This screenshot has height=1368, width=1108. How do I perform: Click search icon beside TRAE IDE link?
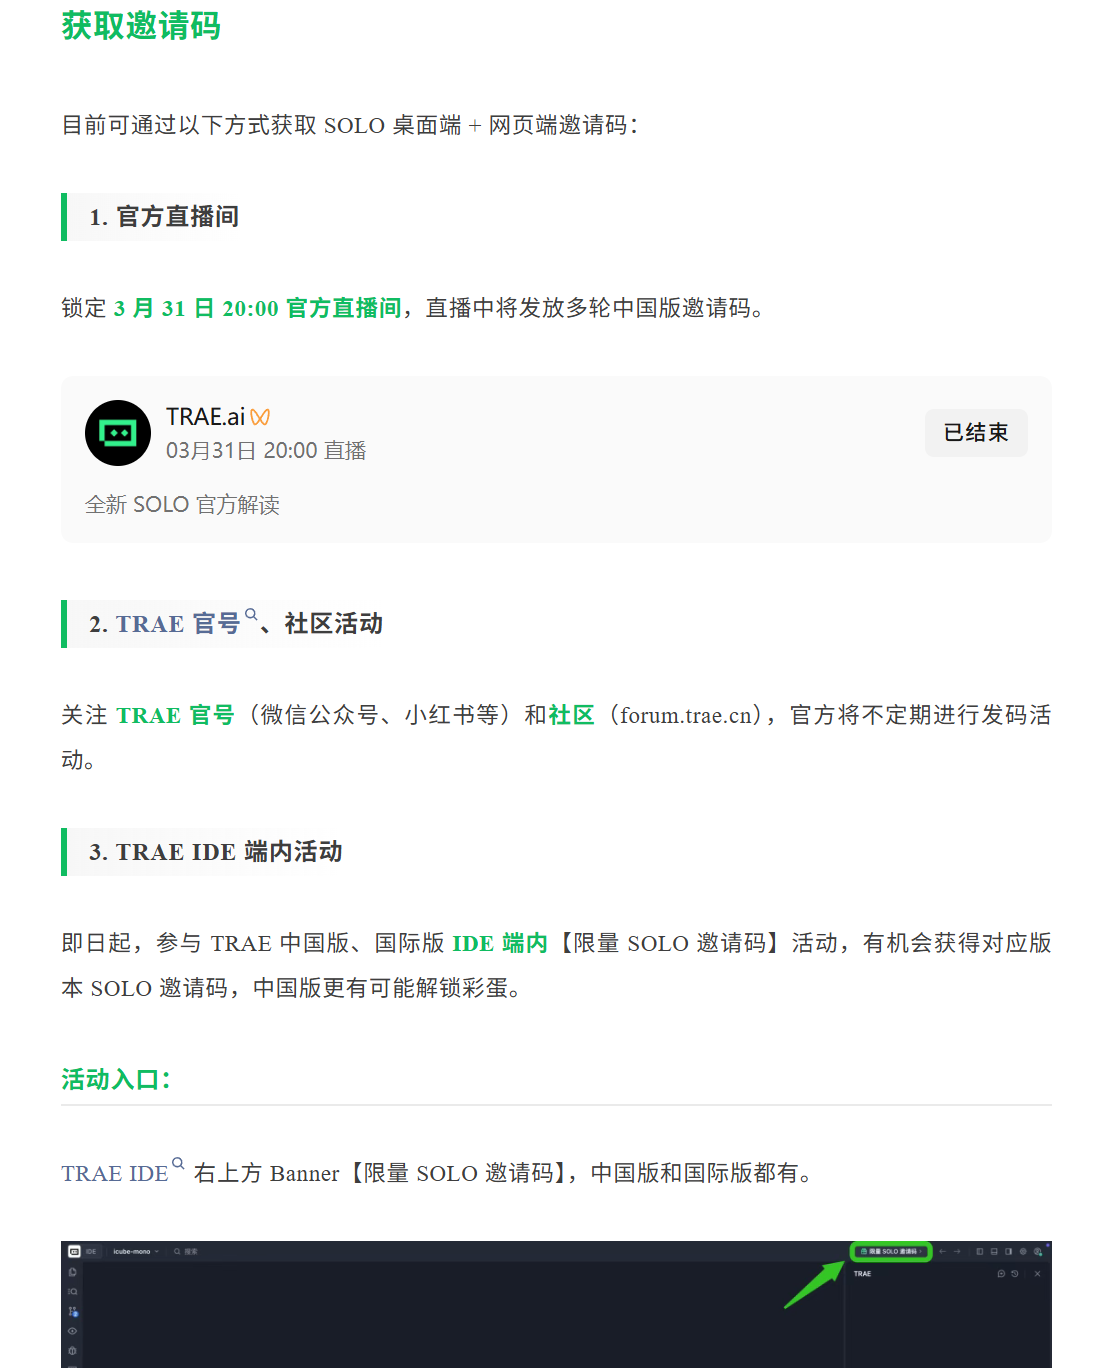[x=178, y=1164]
